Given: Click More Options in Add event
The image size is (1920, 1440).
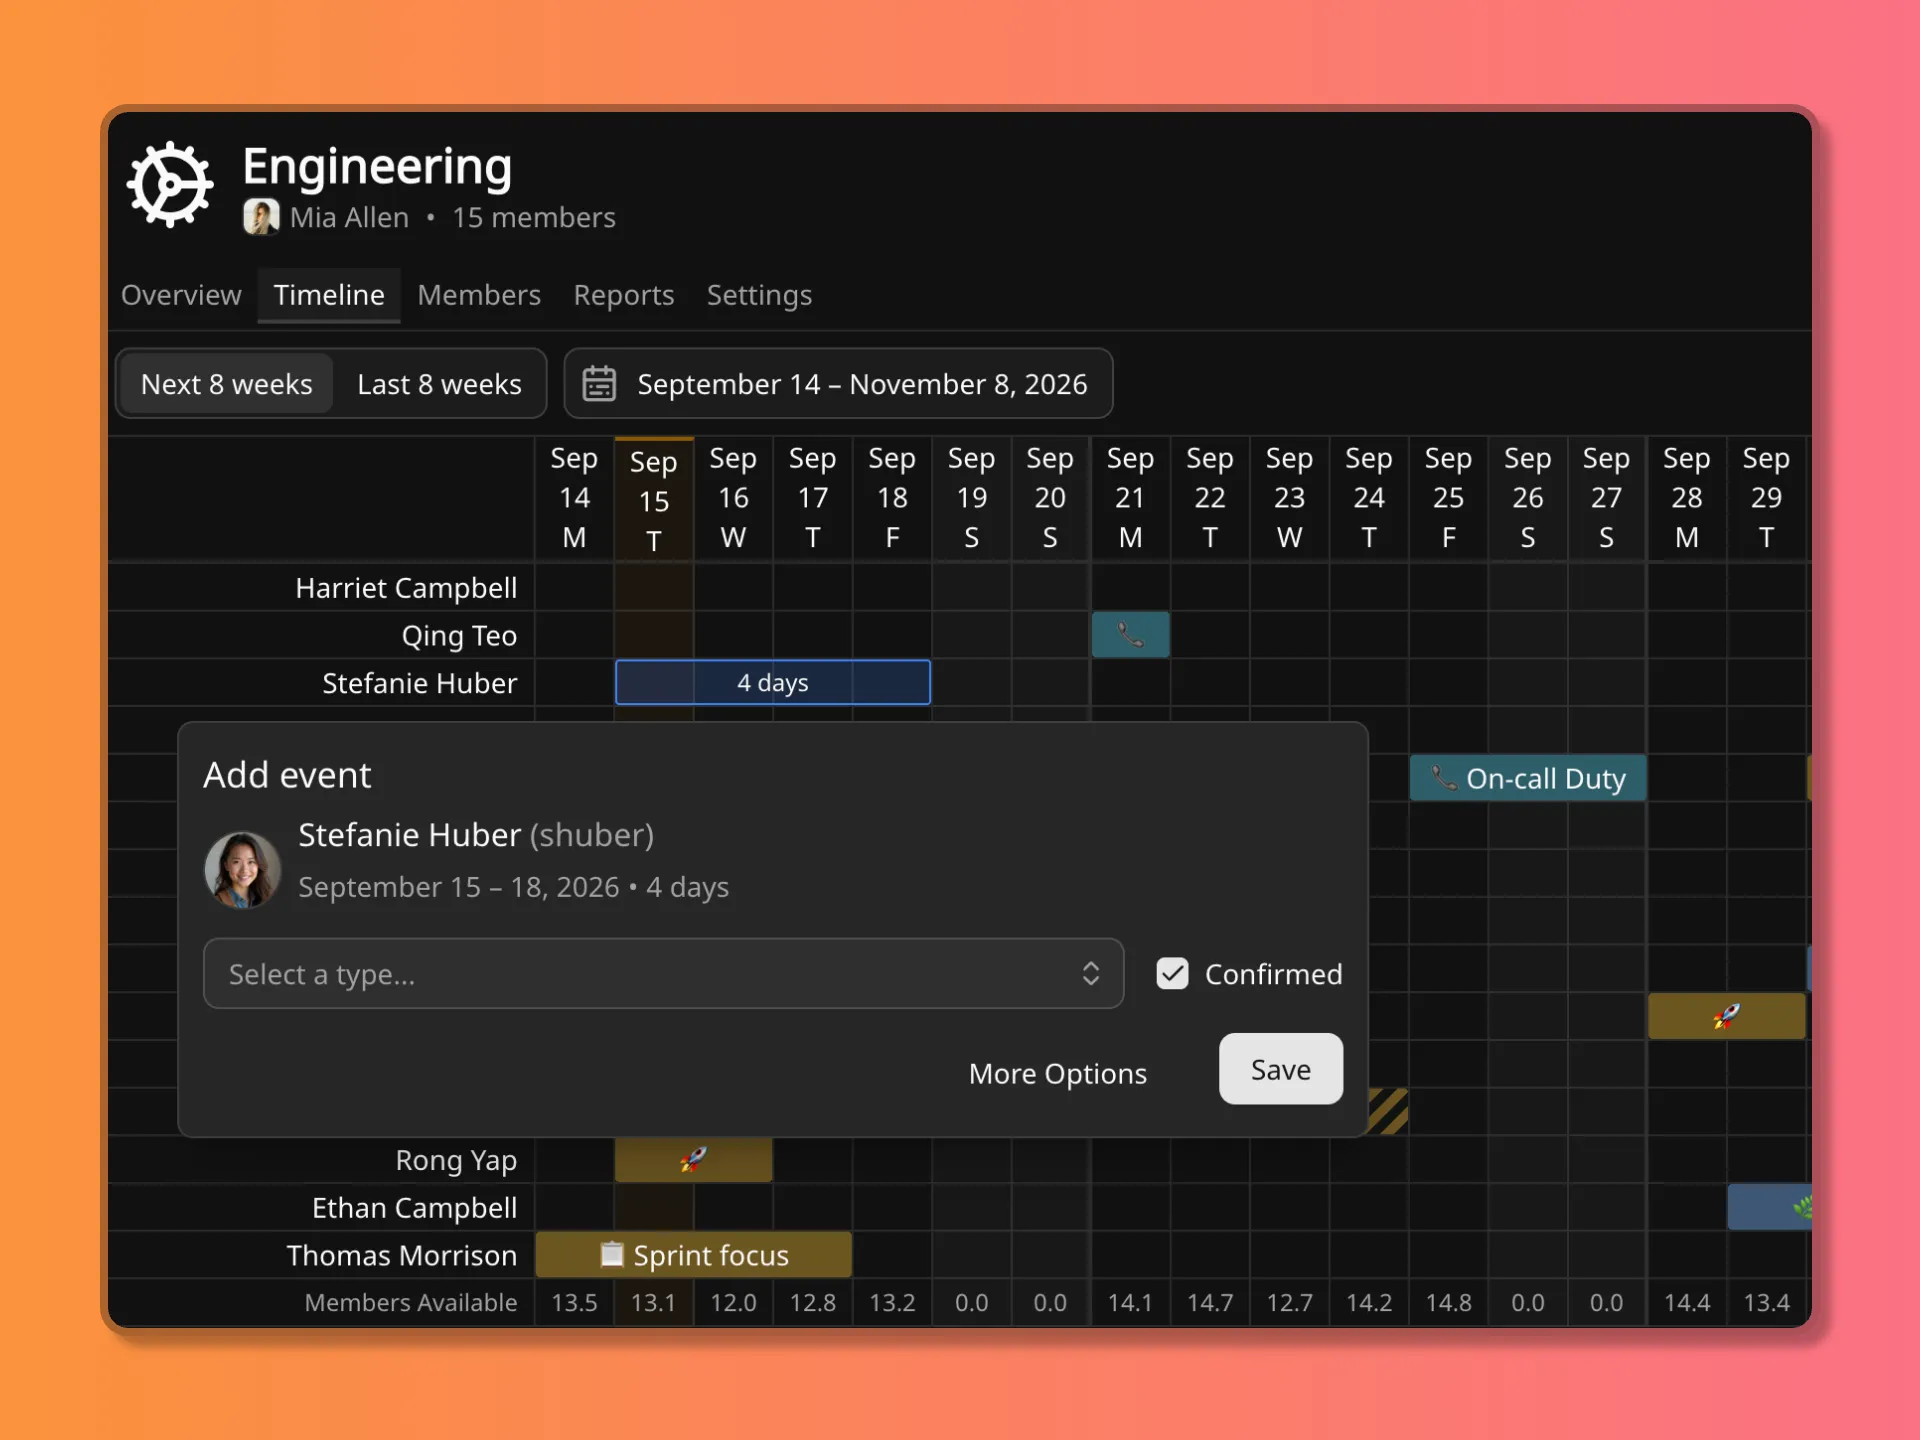Looking at the screenshot, I should pos(1058,1073).
